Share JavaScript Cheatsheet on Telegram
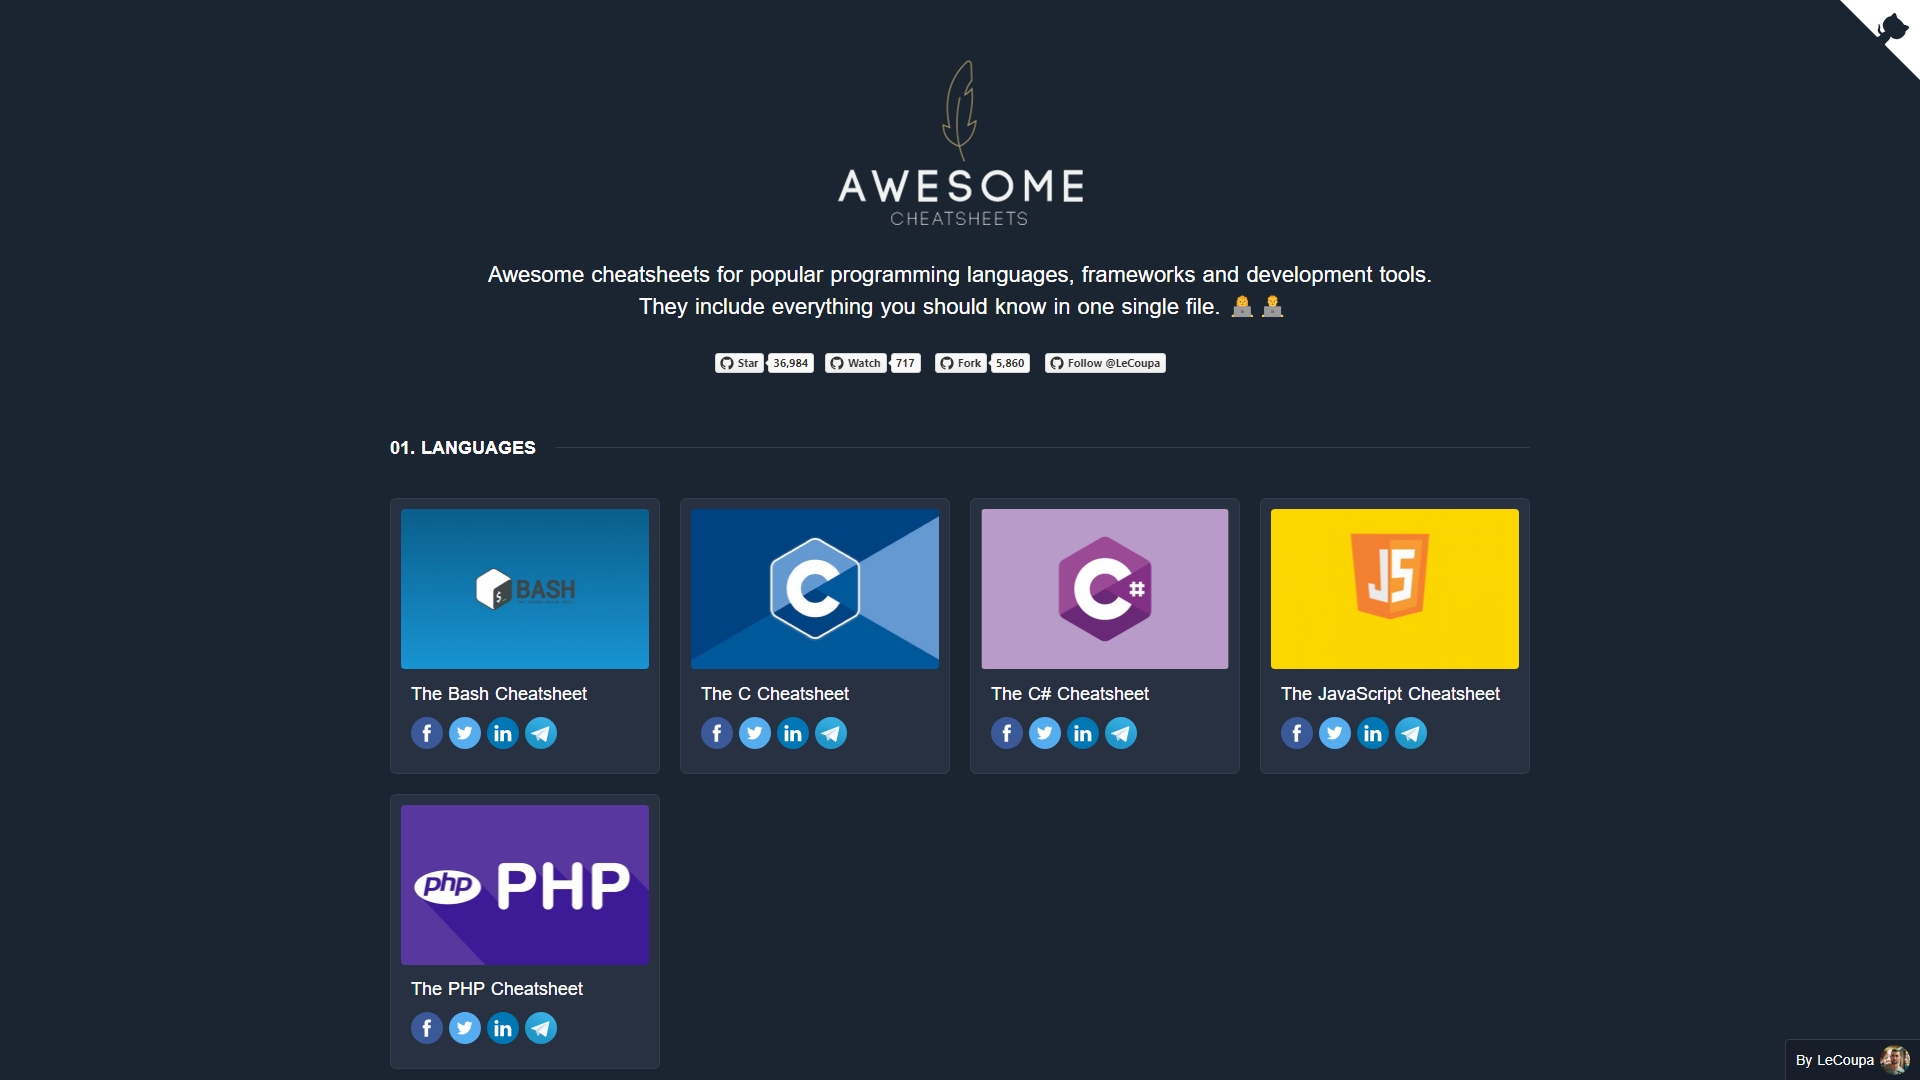This screenshot has width=1920, height=1080. (x=1411, y=733)
